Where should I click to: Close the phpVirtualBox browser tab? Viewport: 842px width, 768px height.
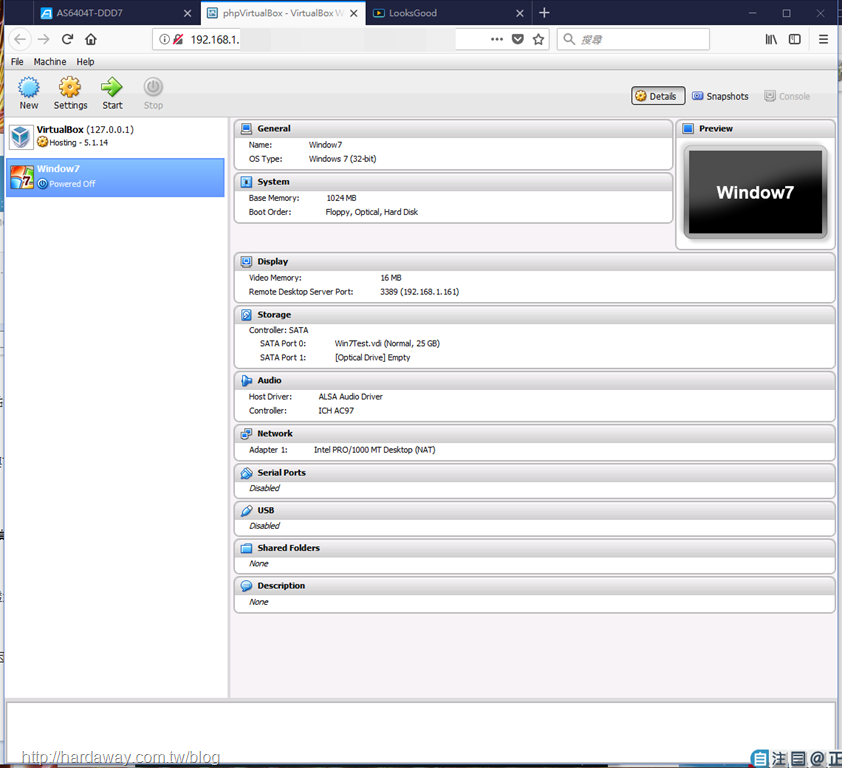tap(354, 13)
